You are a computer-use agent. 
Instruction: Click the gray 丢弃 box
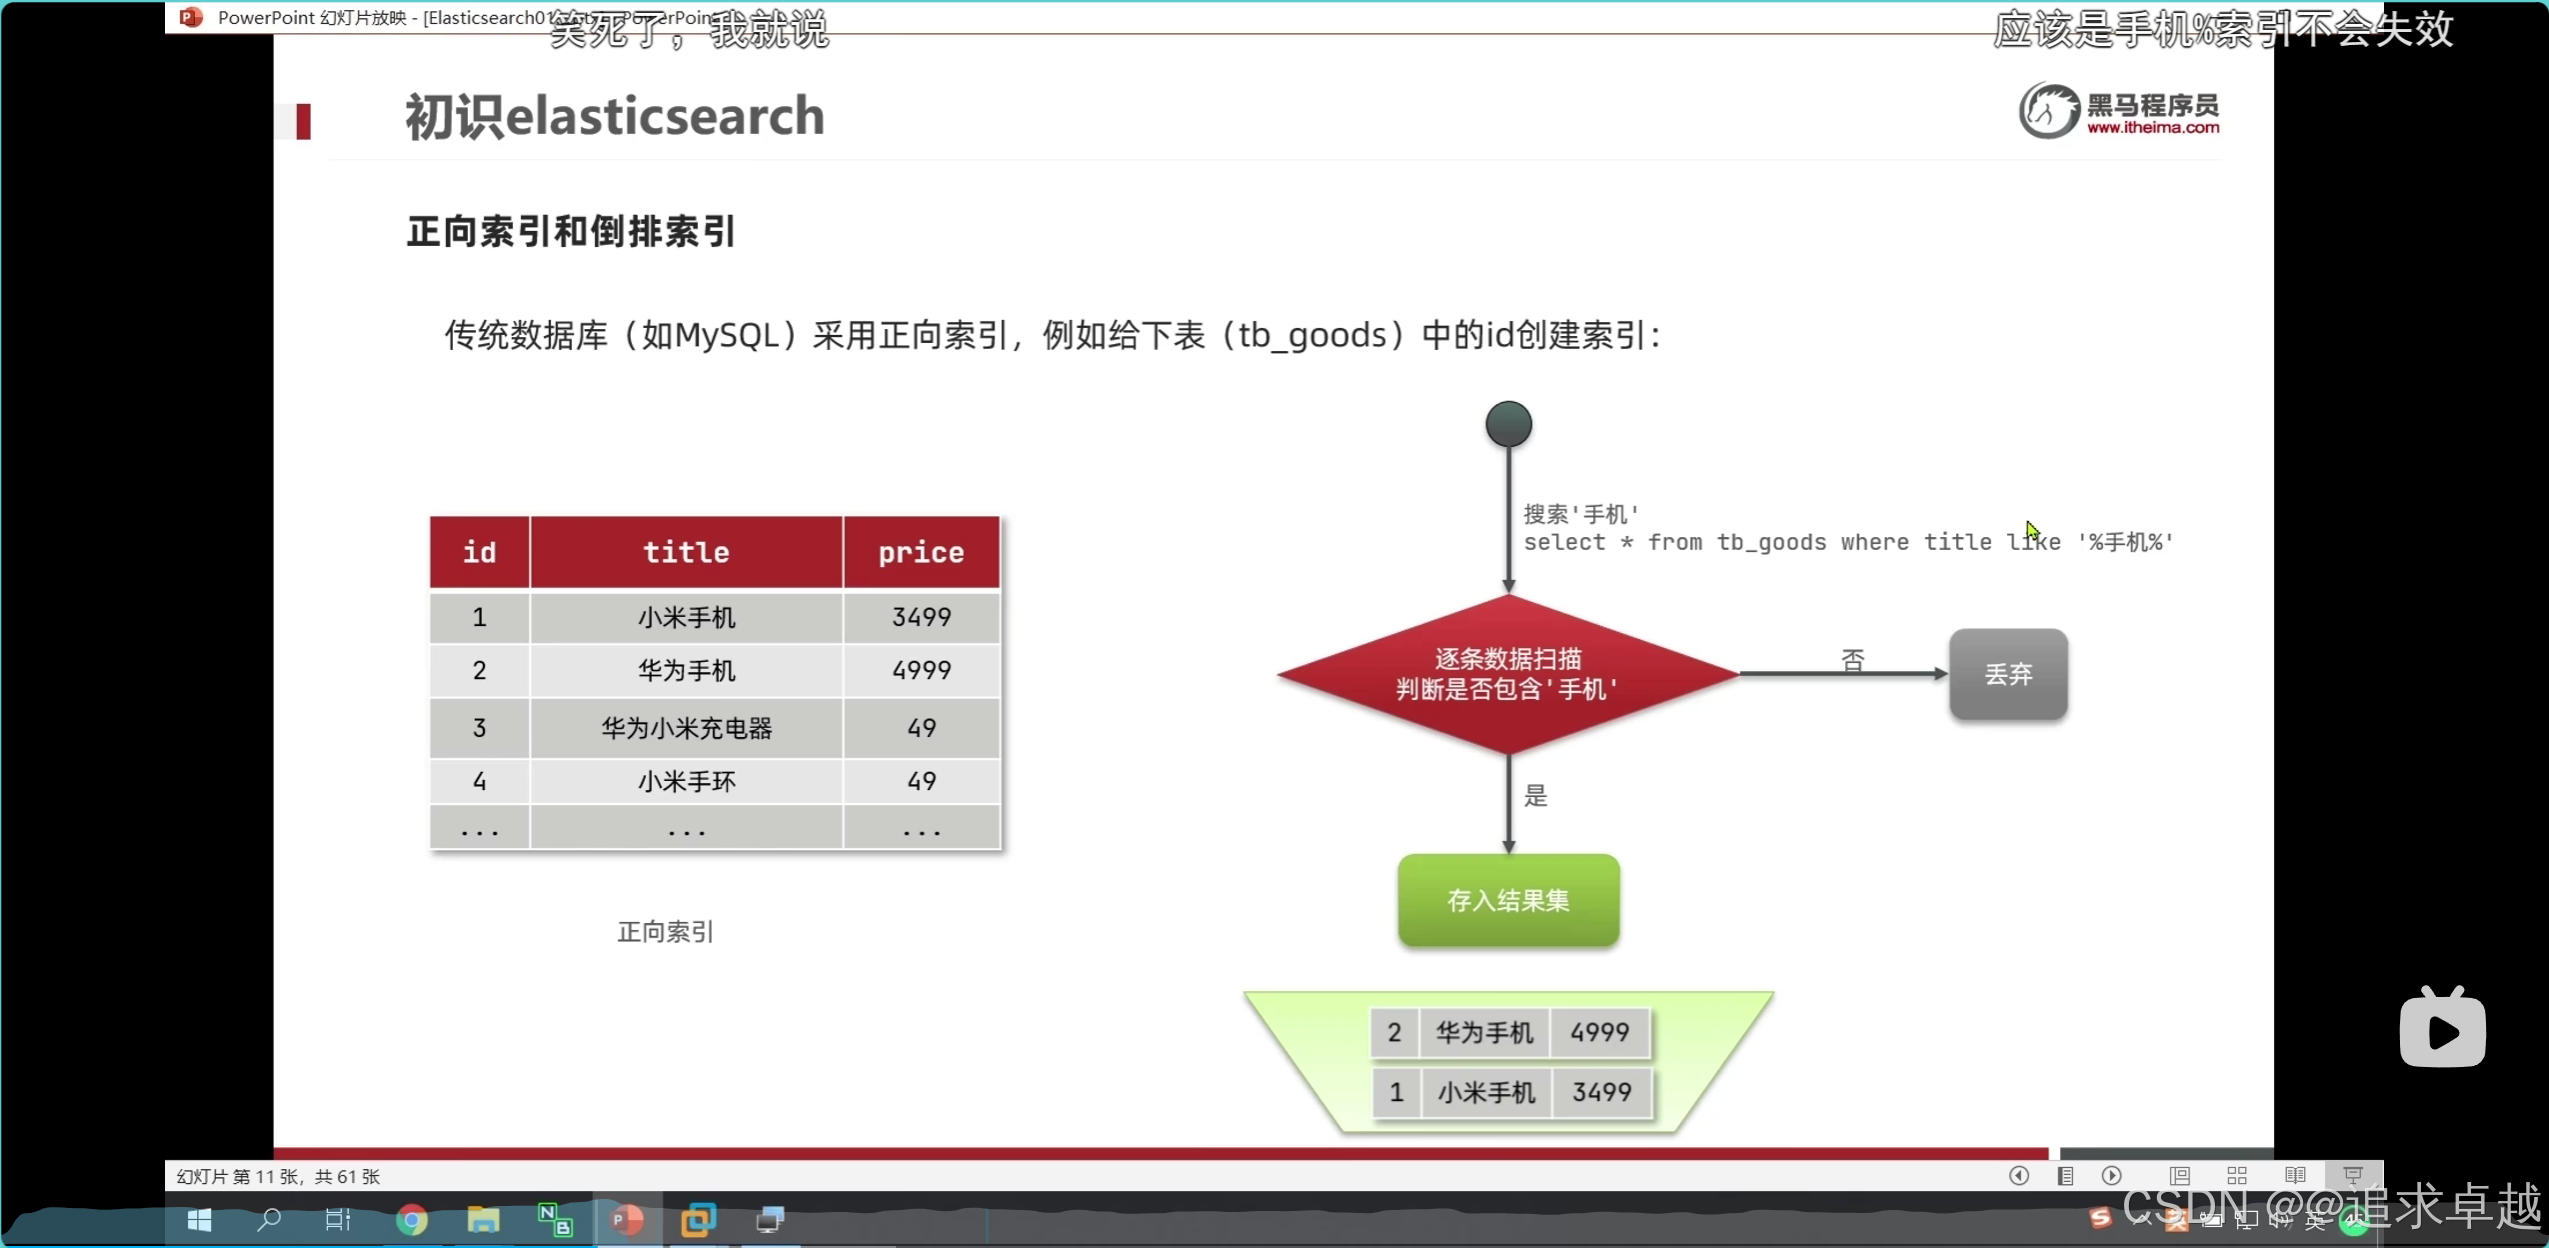click(2008, 674)
